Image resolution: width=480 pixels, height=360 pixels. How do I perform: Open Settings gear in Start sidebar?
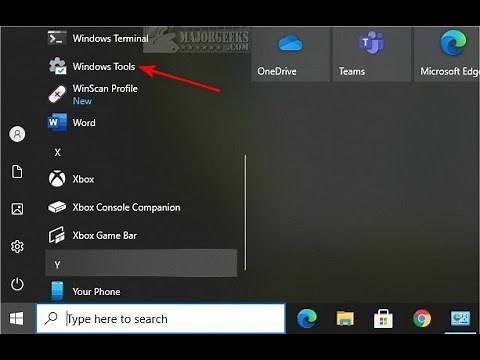17,247
